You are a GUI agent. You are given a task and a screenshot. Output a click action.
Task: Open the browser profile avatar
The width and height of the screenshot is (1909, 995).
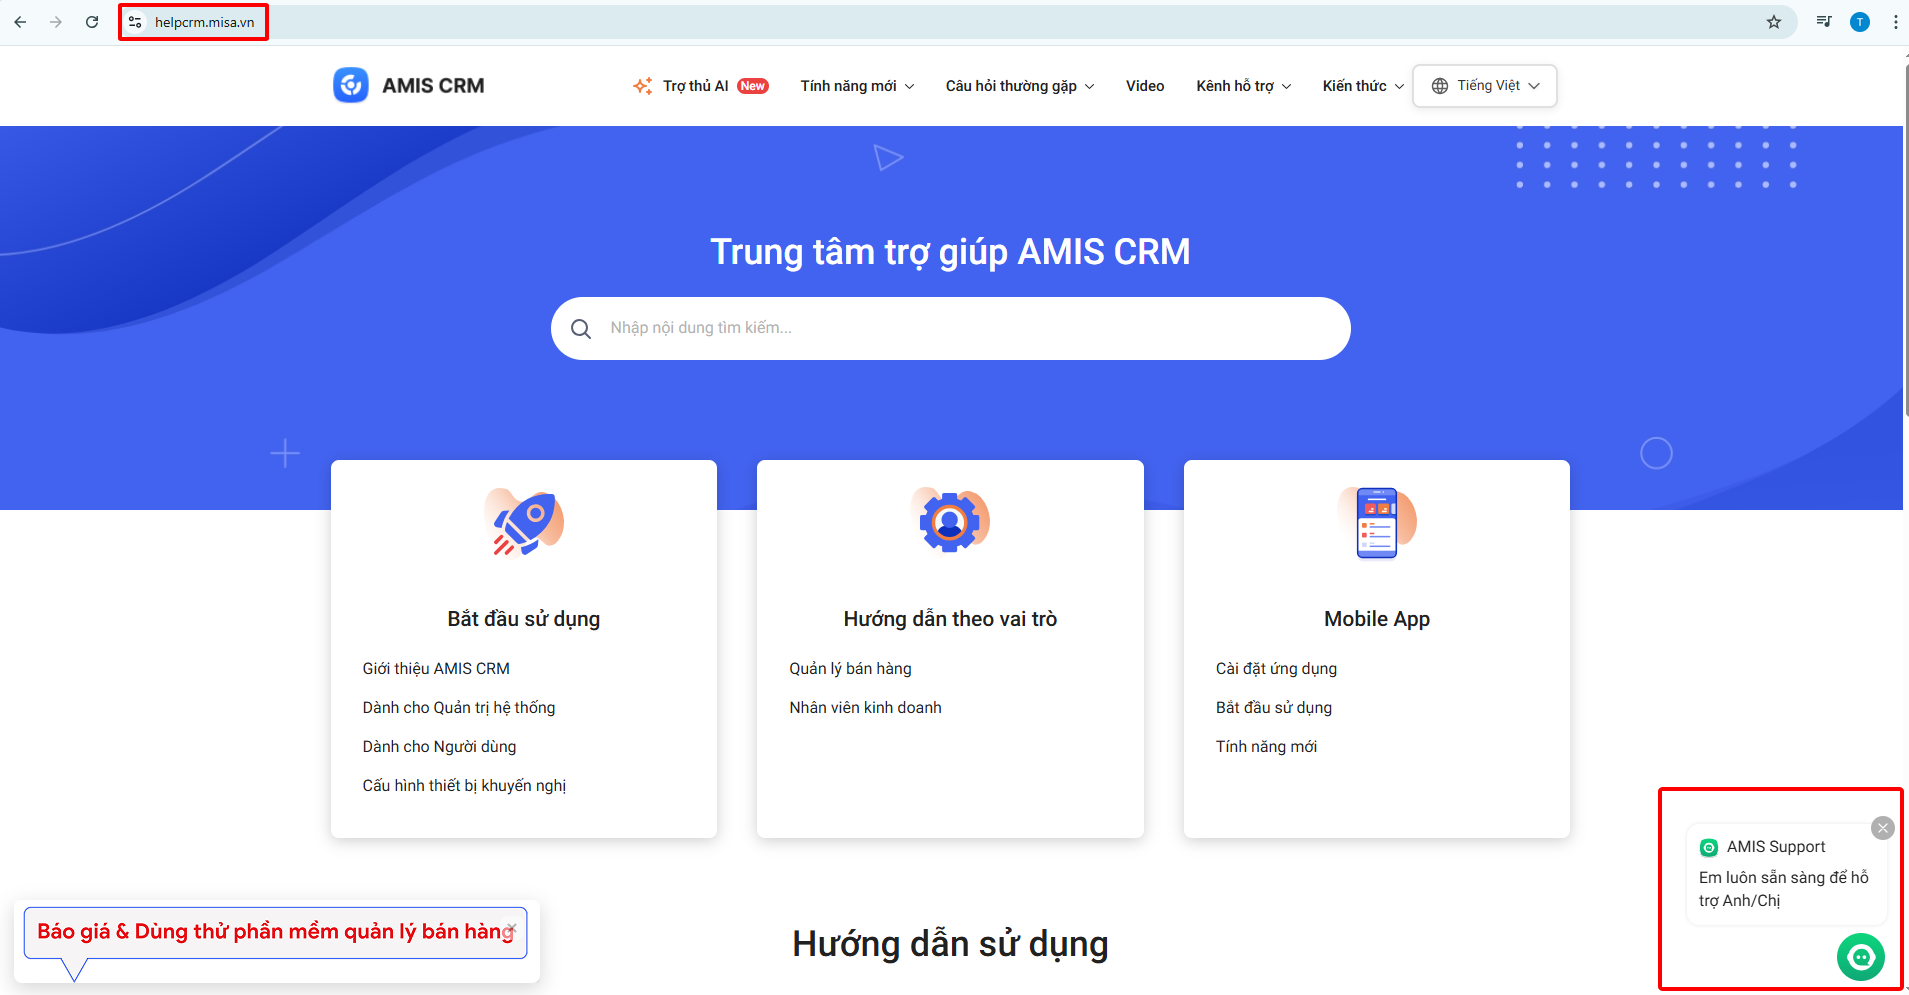[1860, 22]
